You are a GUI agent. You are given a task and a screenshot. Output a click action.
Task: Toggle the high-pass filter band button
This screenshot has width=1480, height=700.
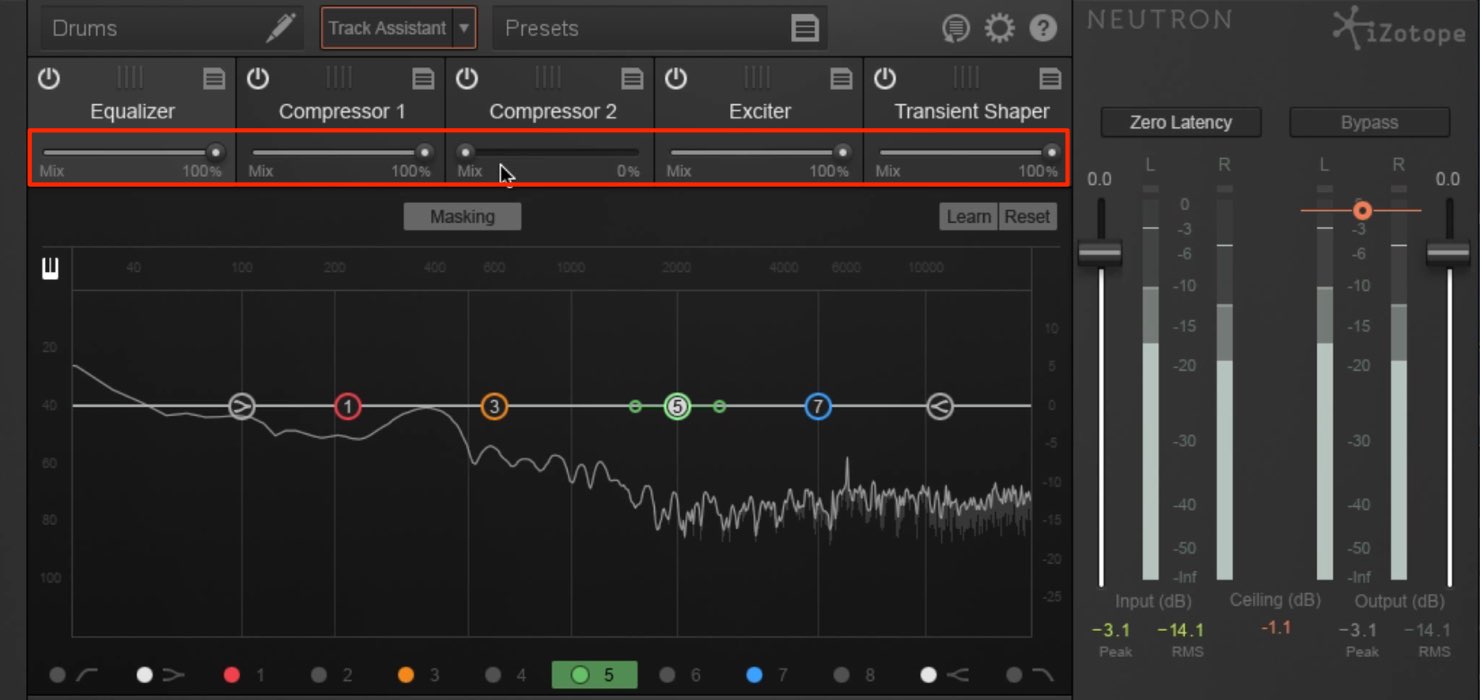click(74, 675)
